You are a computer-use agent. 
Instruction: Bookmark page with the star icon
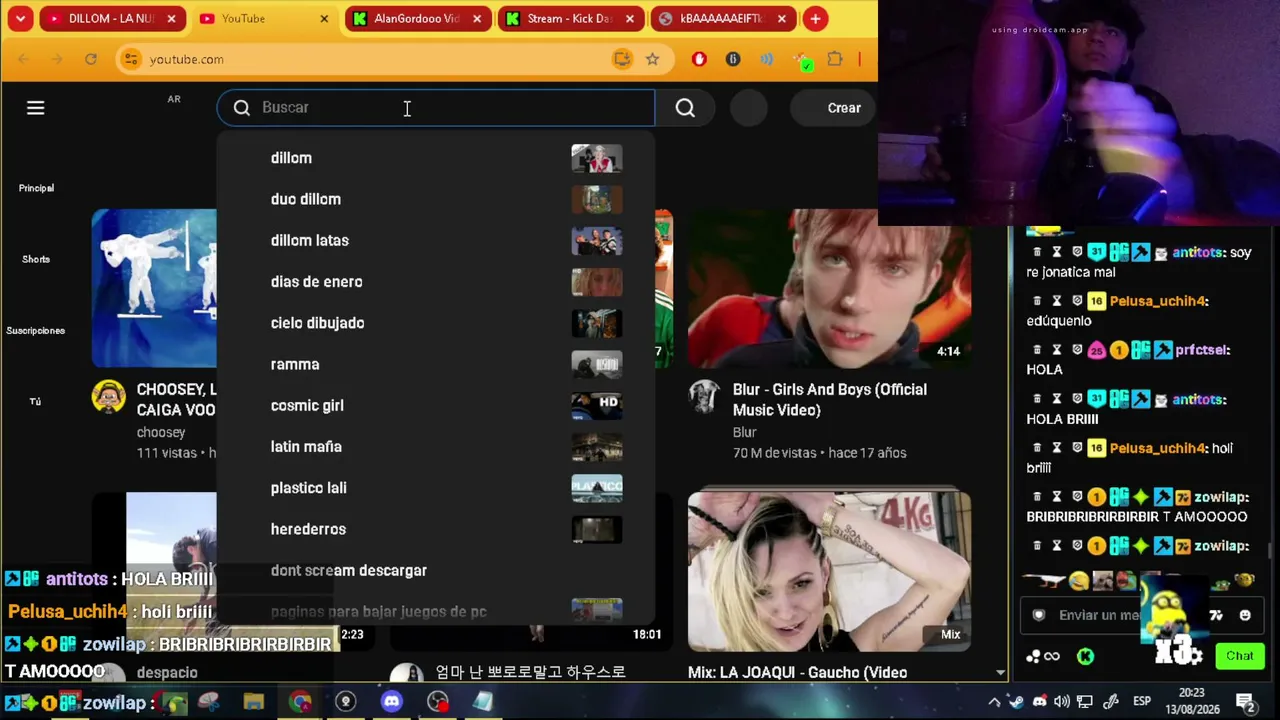click(x=653, y=59)
